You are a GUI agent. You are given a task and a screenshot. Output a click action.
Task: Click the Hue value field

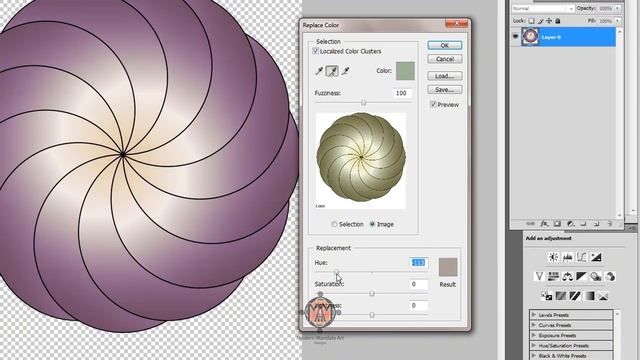pos(418,262)
